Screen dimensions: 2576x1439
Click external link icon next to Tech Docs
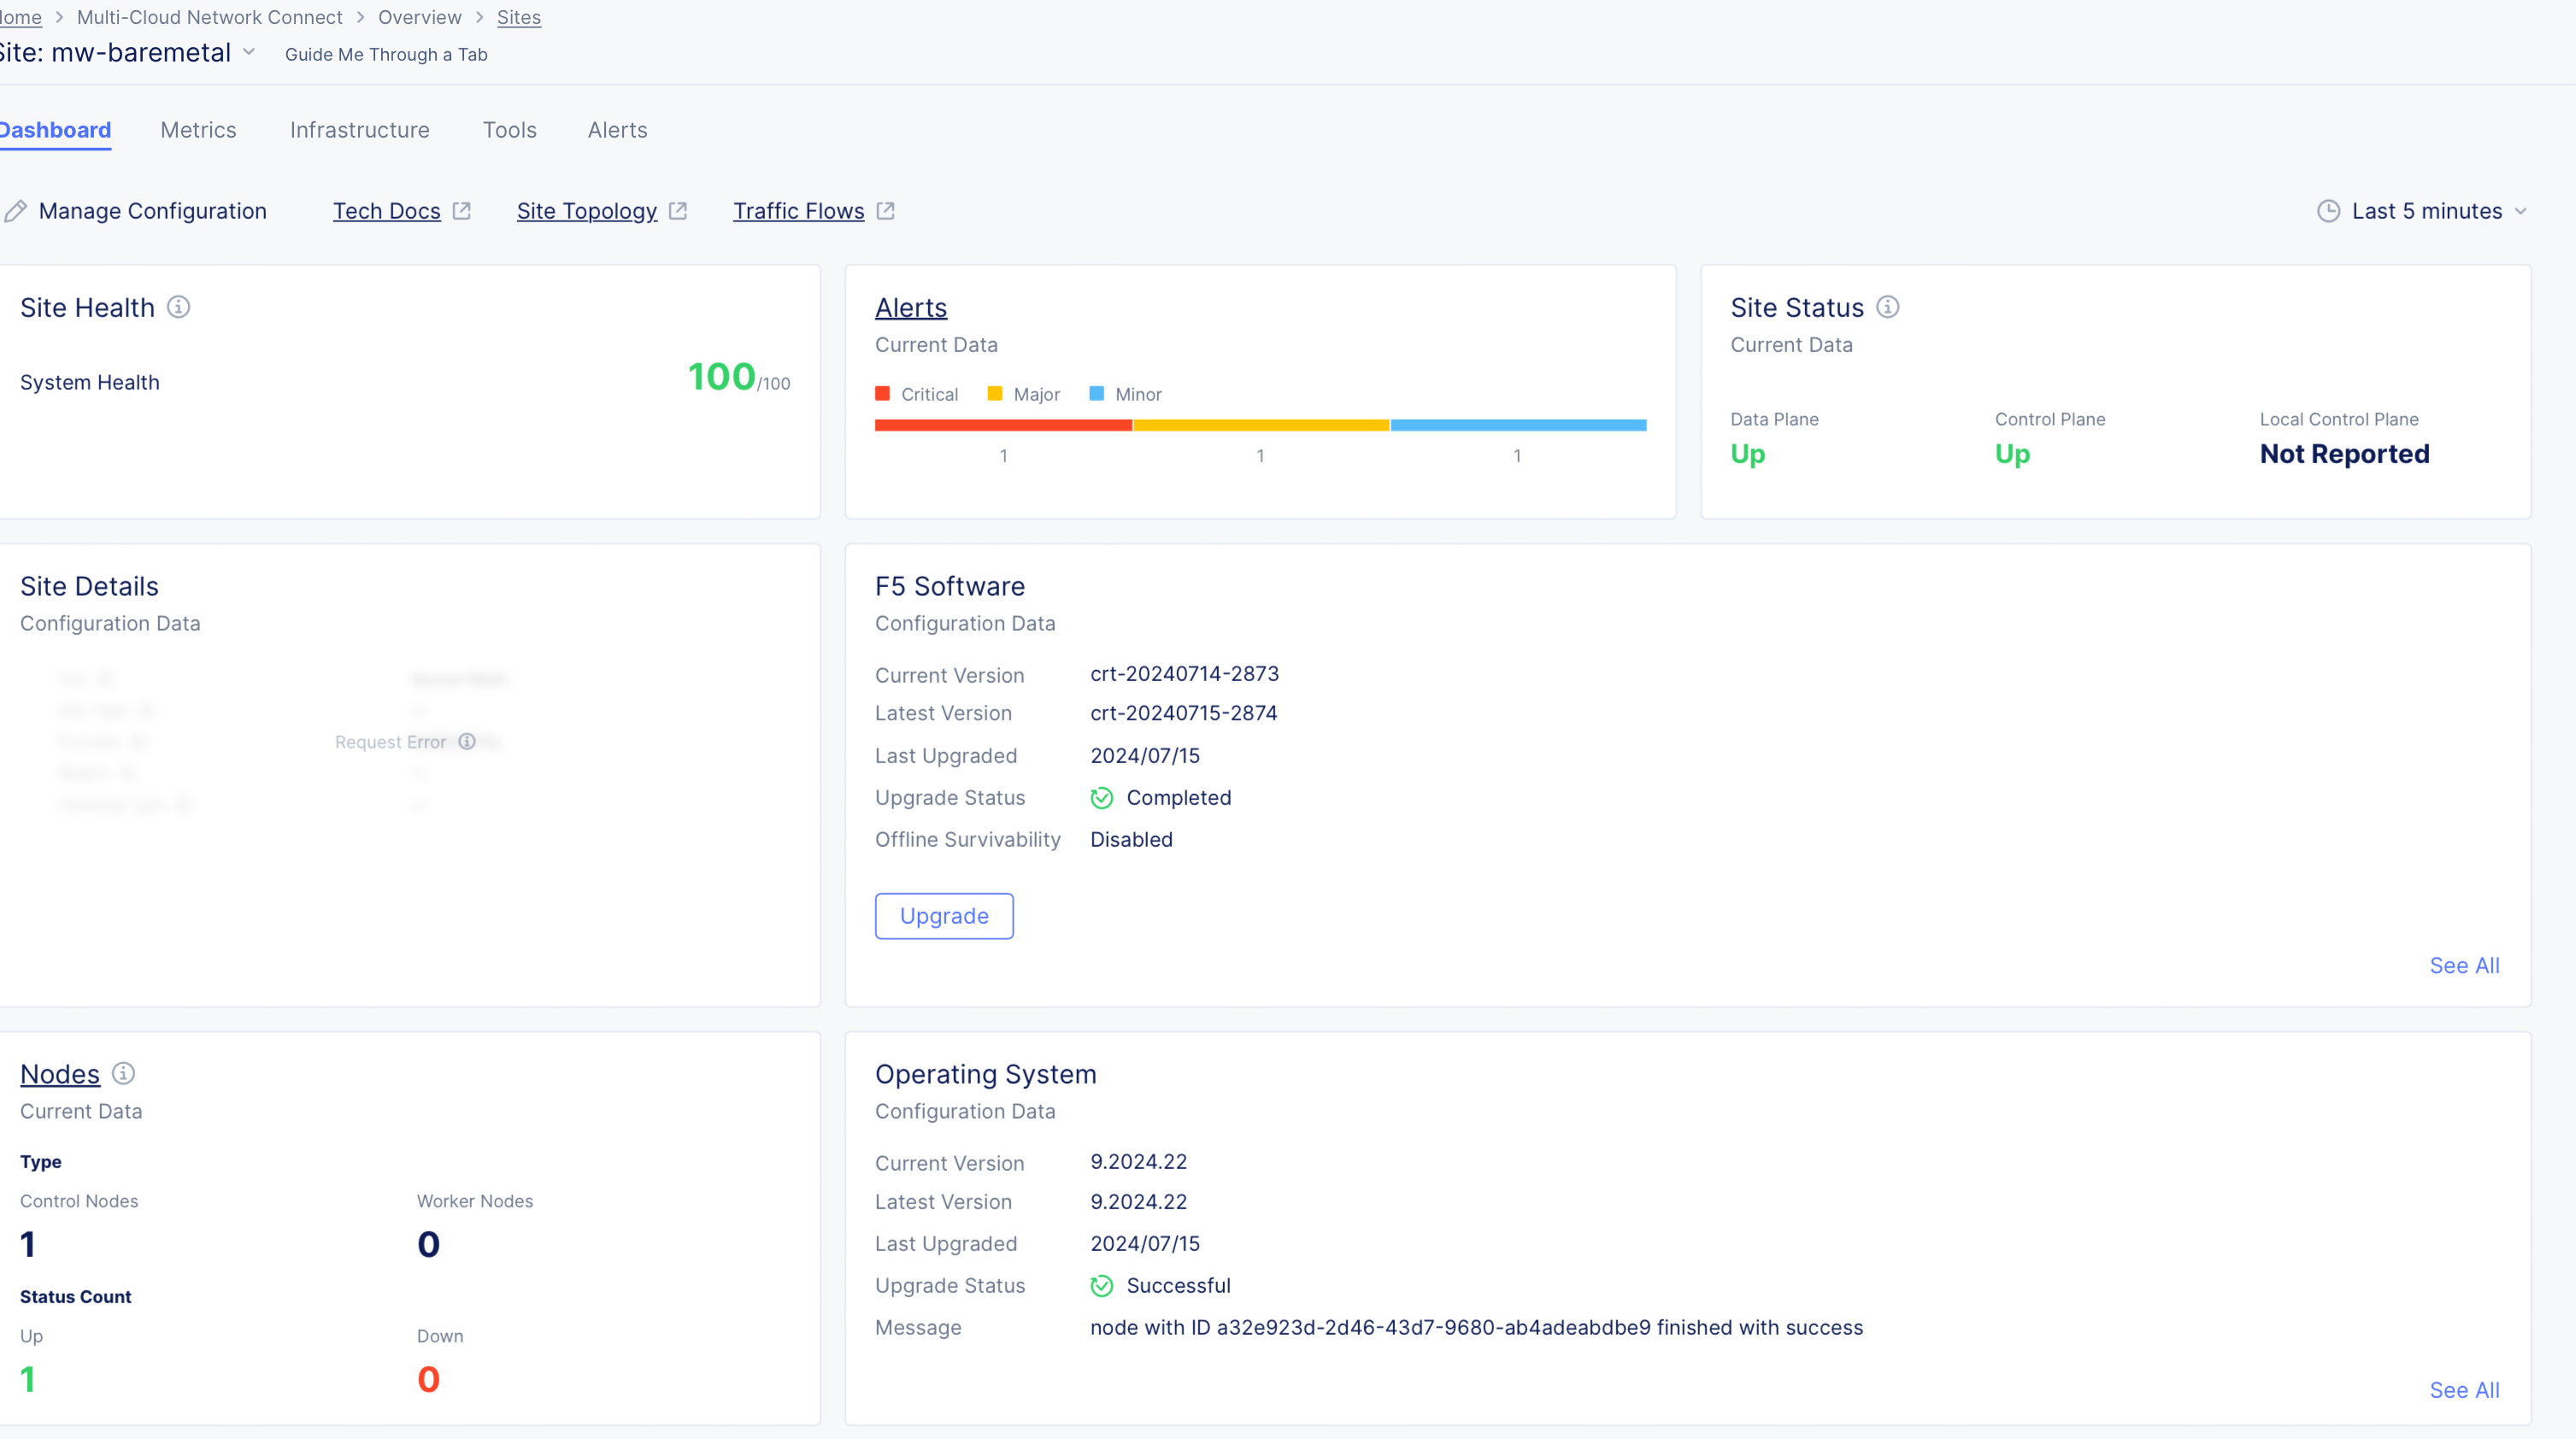tap(461, 211)
